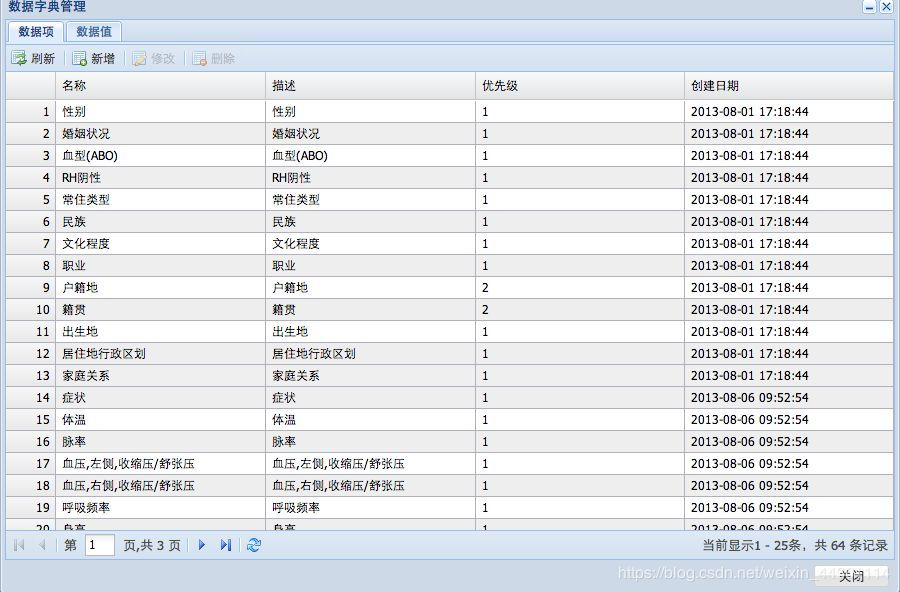Select the 脉率 name cell
900x592 pixels.
(x=160, y=442)
